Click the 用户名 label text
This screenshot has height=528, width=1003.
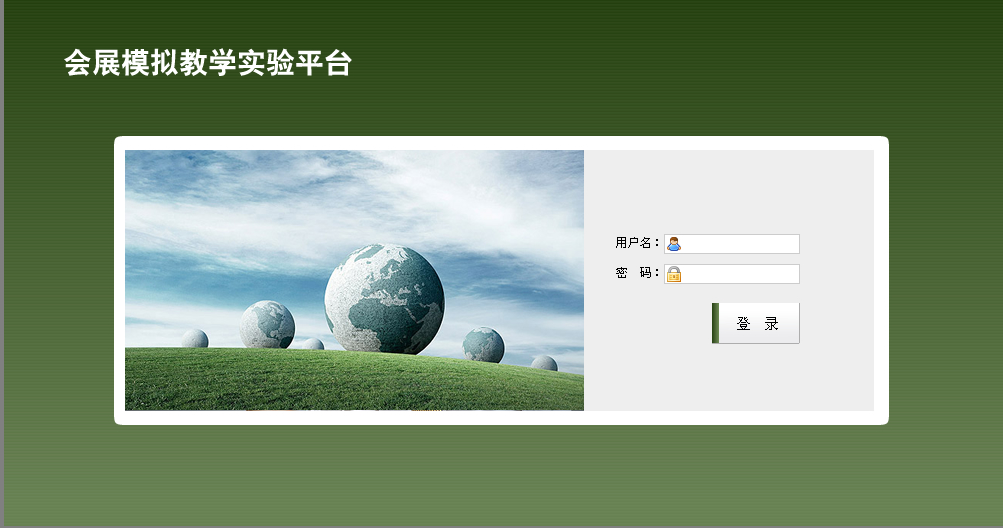[637, 243]
